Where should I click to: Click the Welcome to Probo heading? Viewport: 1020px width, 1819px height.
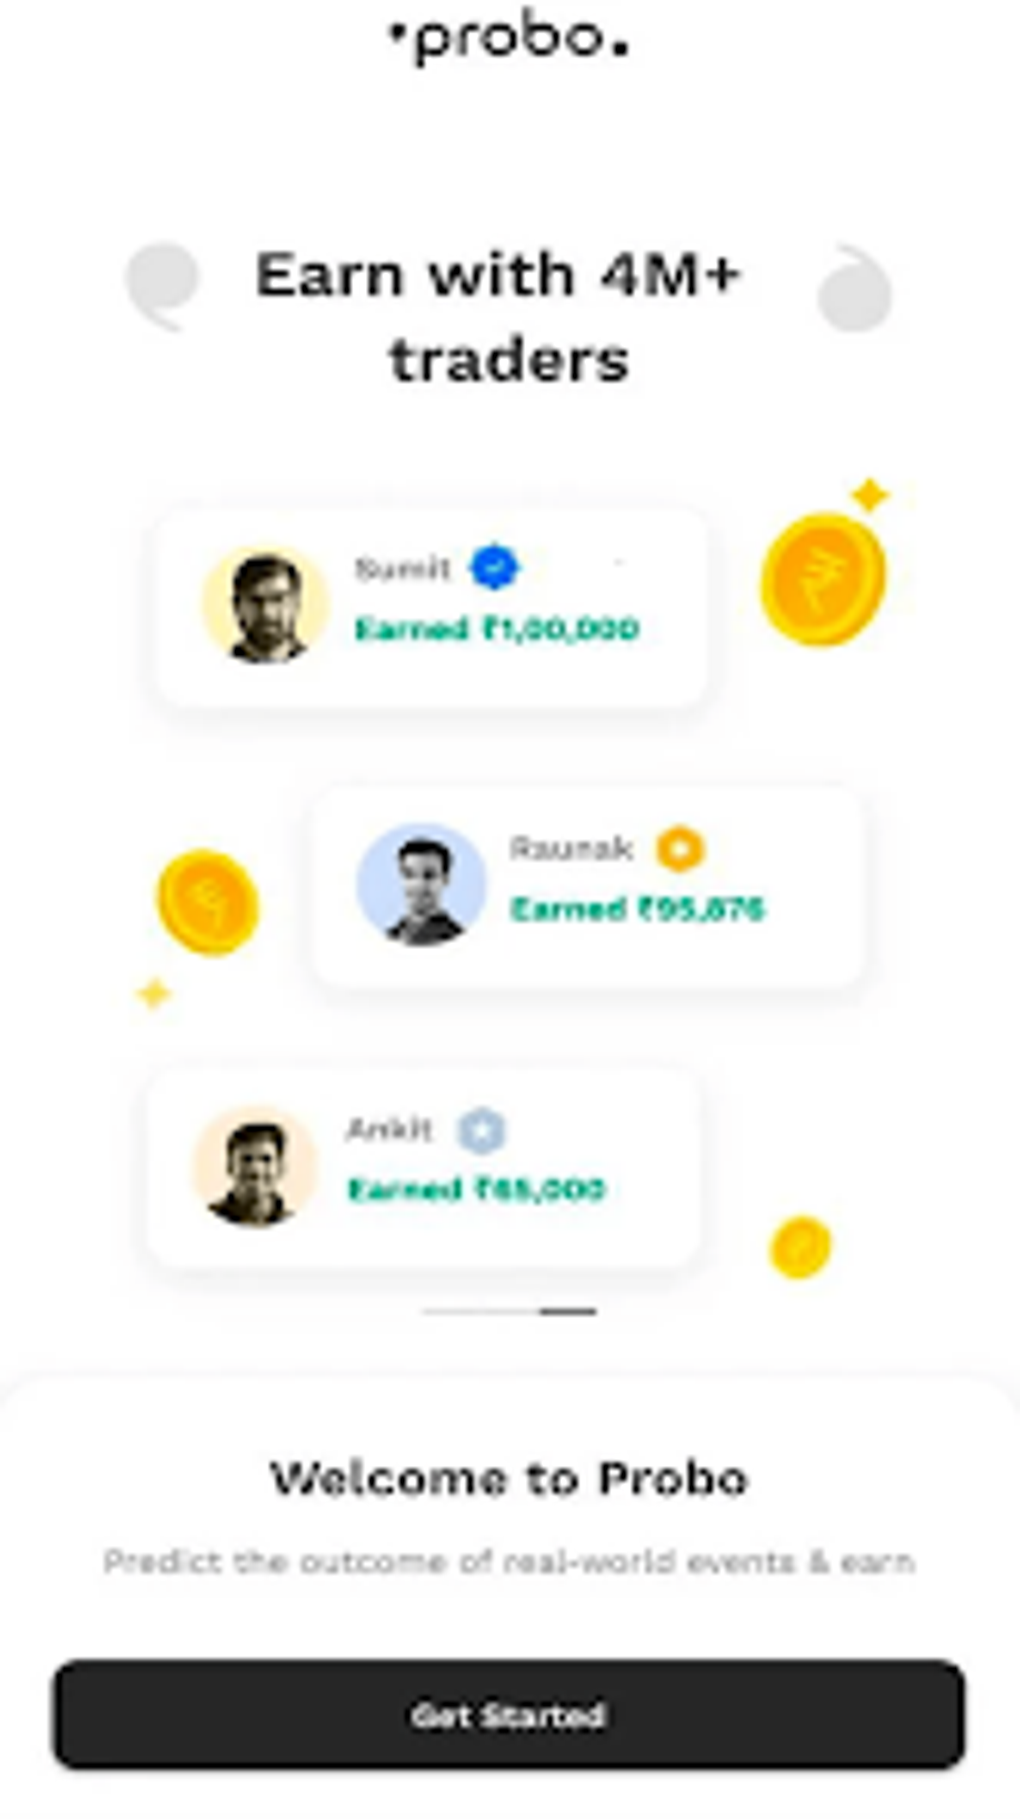(509, 1479)
